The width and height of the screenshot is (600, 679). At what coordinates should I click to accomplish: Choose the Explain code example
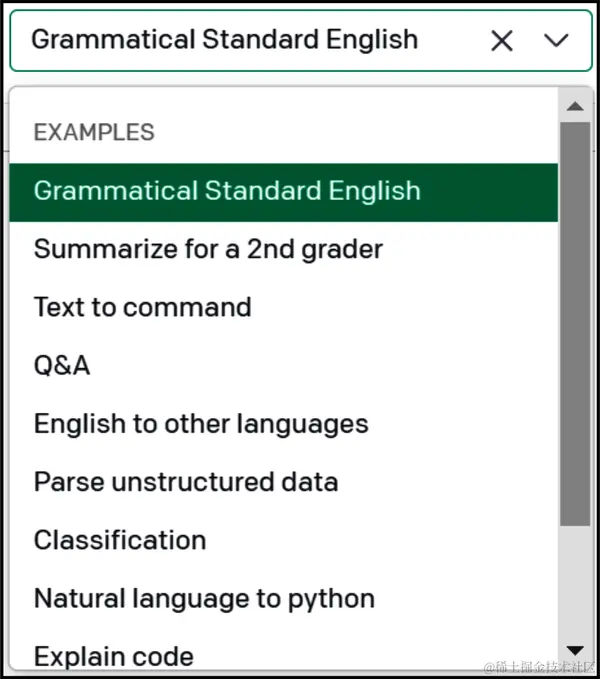point(284,656)
